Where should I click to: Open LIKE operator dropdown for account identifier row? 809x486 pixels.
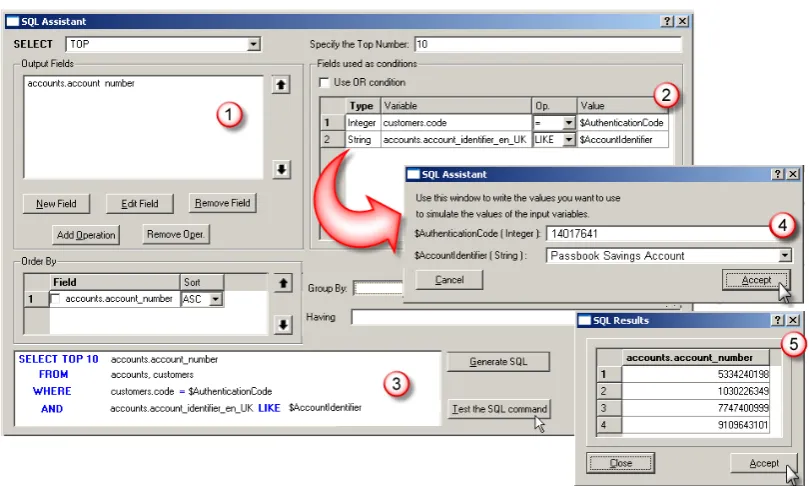tap(568, 140)
